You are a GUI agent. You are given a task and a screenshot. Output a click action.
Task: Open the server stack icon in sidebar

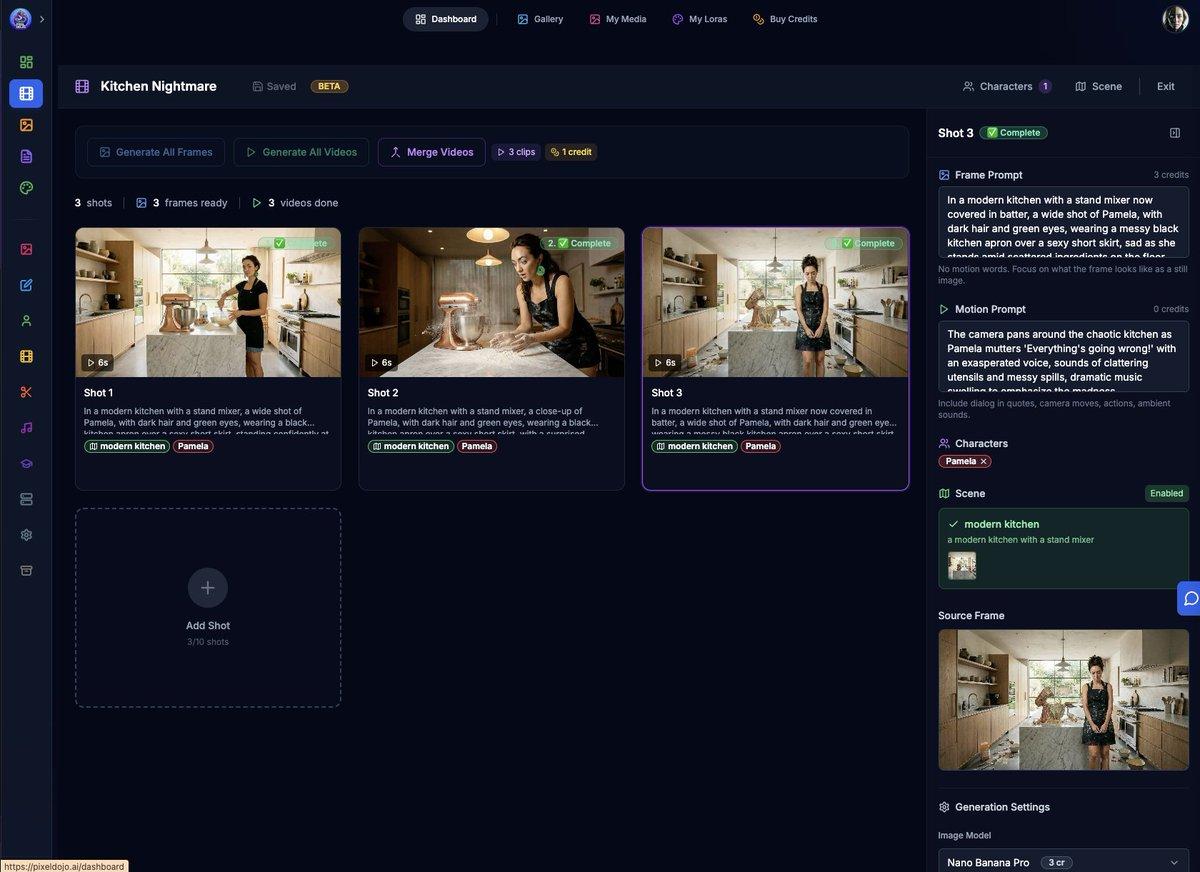pos(26,499)
